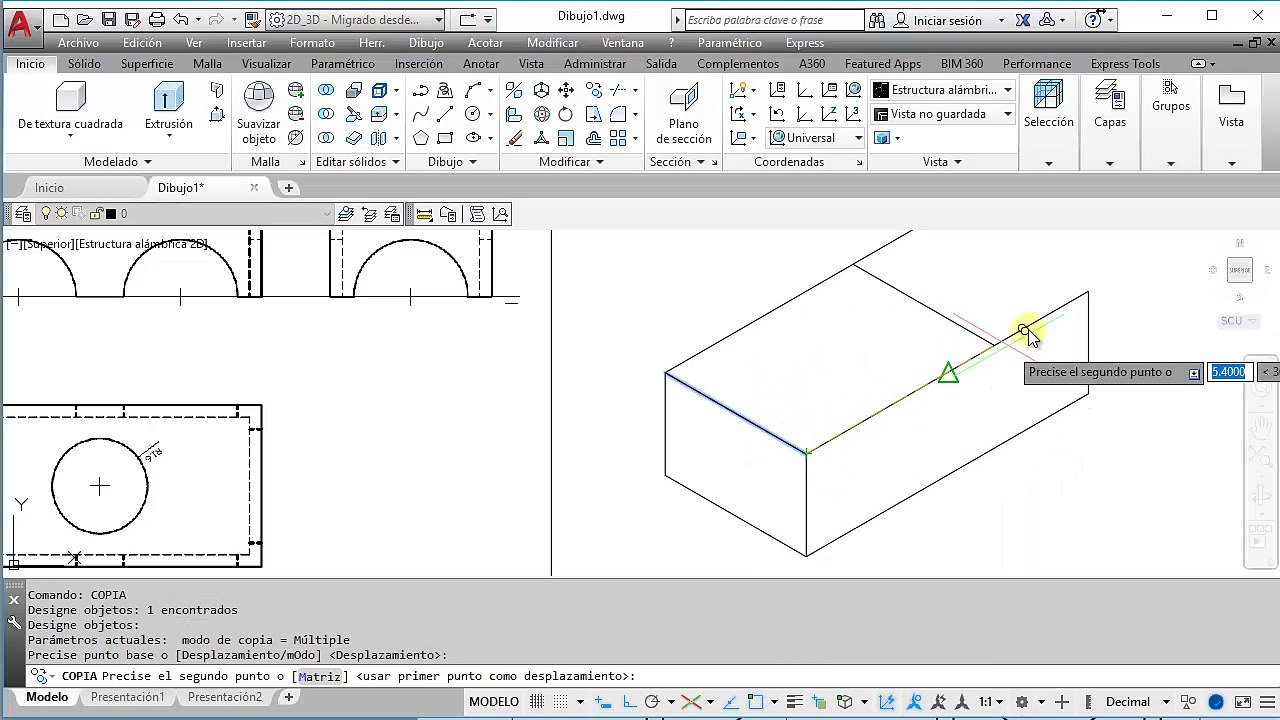This screenshot has width=1280, height=720.
Task: Switch to the Visualizar ribbon tab
Action: click(x=266, y=64)
